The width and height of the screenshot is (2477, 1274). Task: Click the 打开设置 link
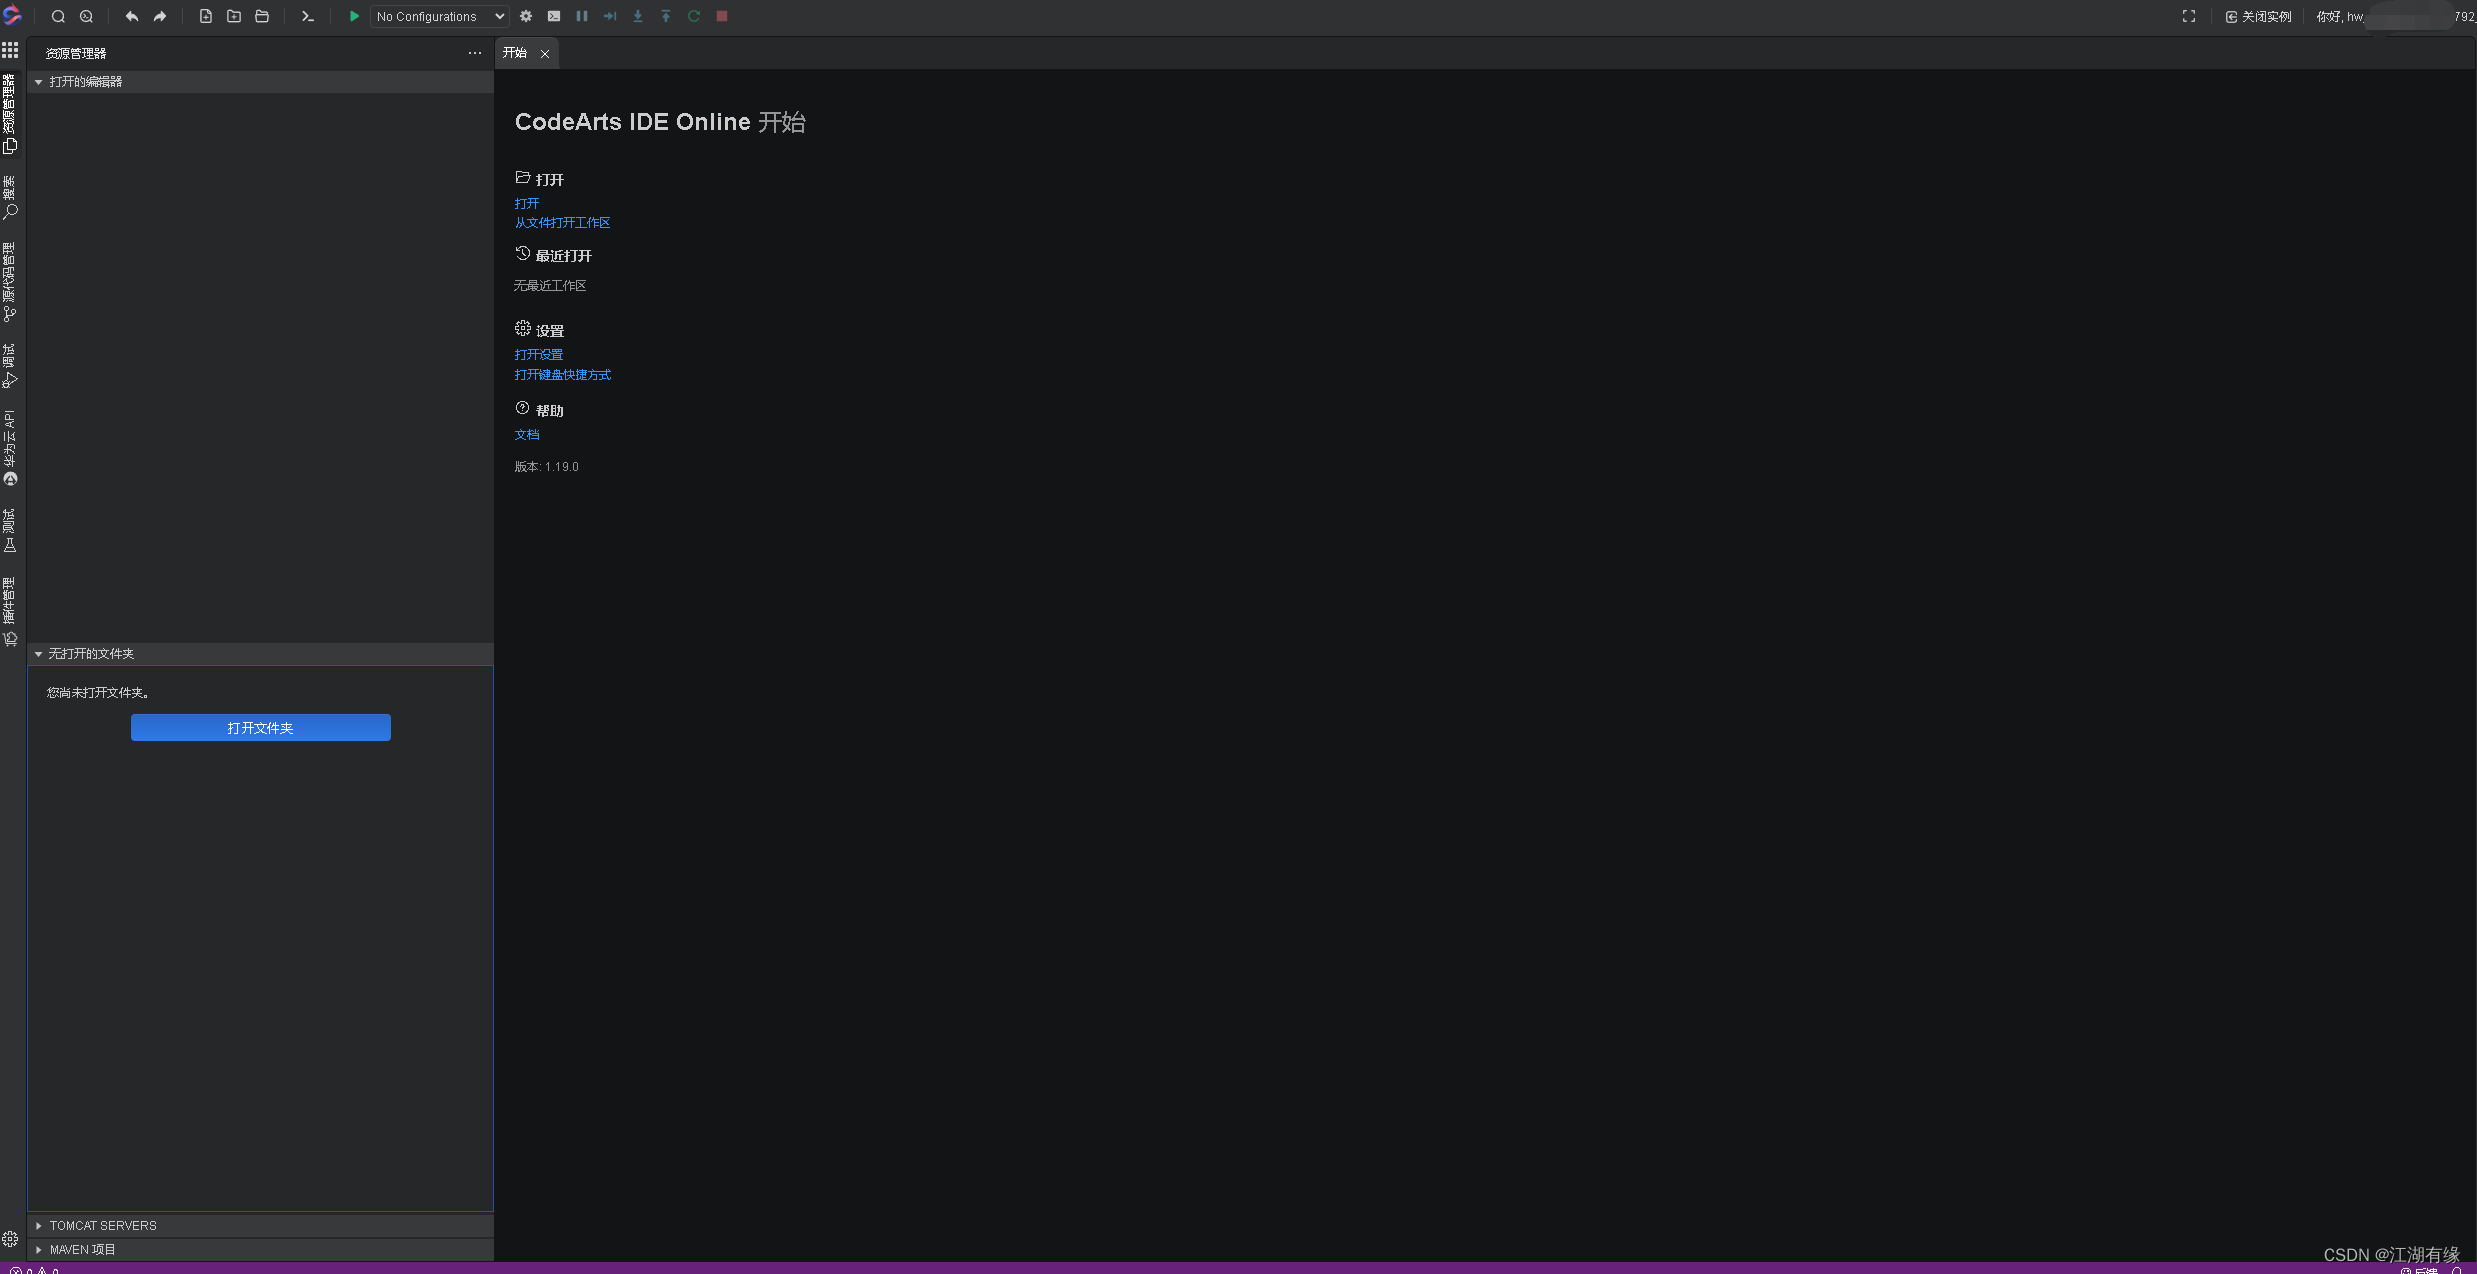(x=539, y=355)
